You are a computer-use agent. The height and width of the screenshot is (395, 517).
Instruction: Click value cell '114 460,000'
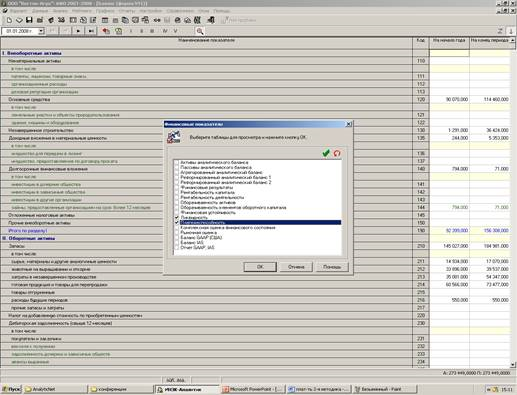click(490, 99)
